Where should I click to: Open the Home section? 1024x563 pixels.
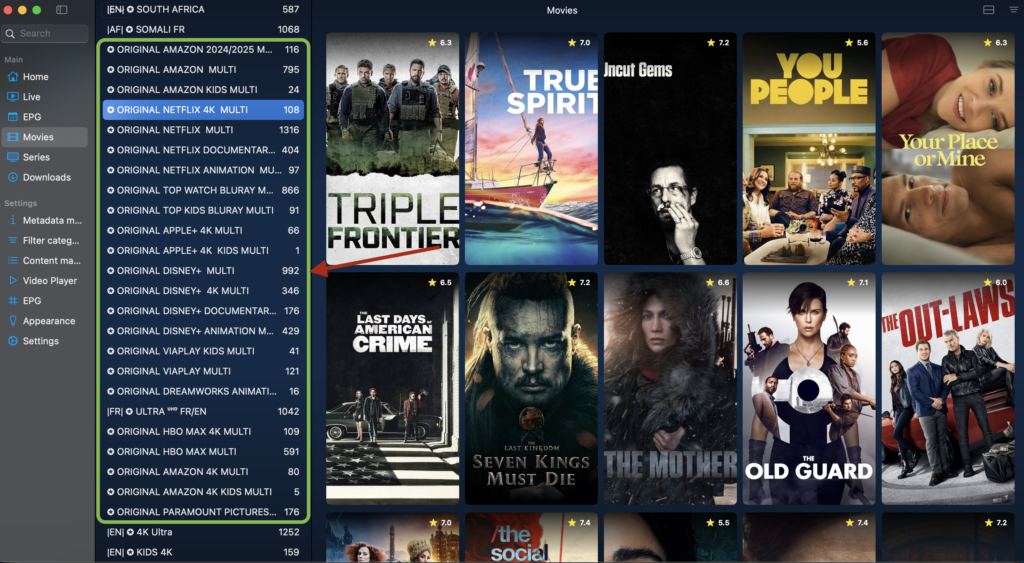pos(45,76)
